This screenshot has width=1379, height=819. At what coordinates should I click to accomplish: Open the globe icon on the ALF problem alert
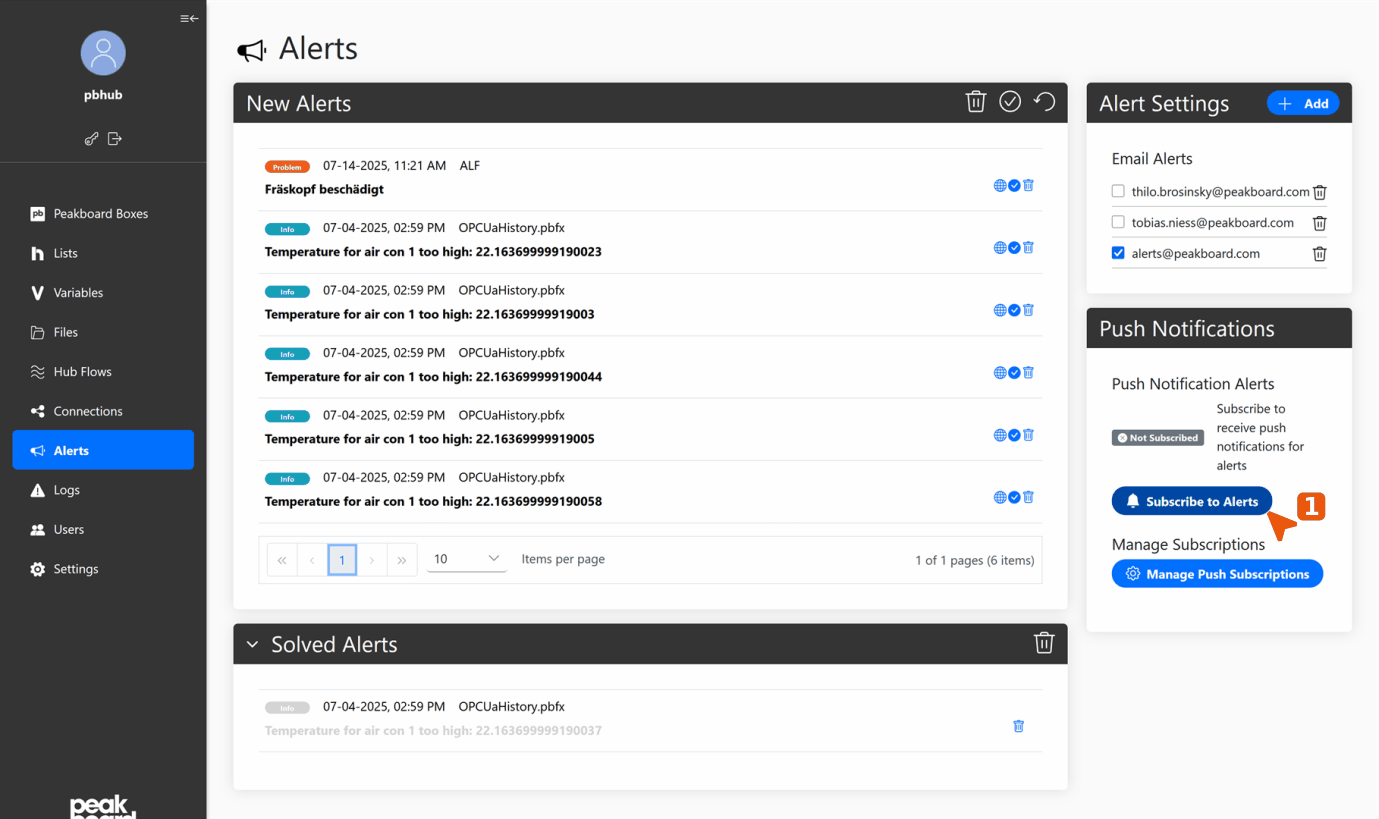click(x=999, y=184)
